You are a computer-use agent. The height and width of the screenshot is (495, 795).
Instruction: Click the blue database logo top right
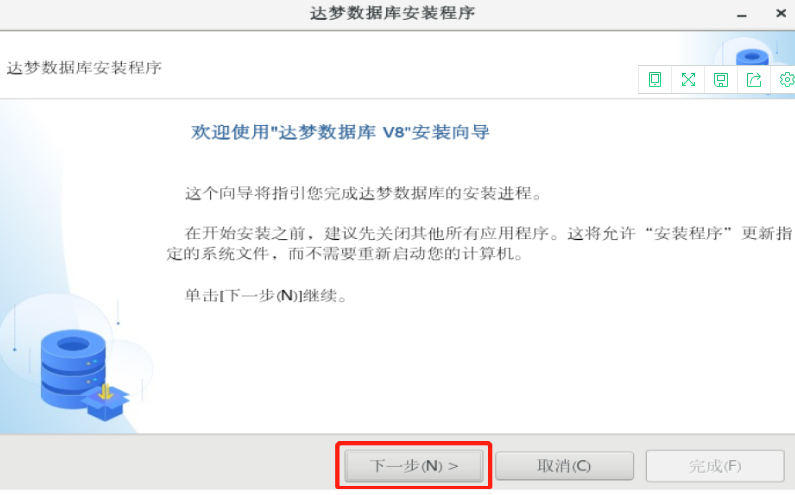pos(752,56)
